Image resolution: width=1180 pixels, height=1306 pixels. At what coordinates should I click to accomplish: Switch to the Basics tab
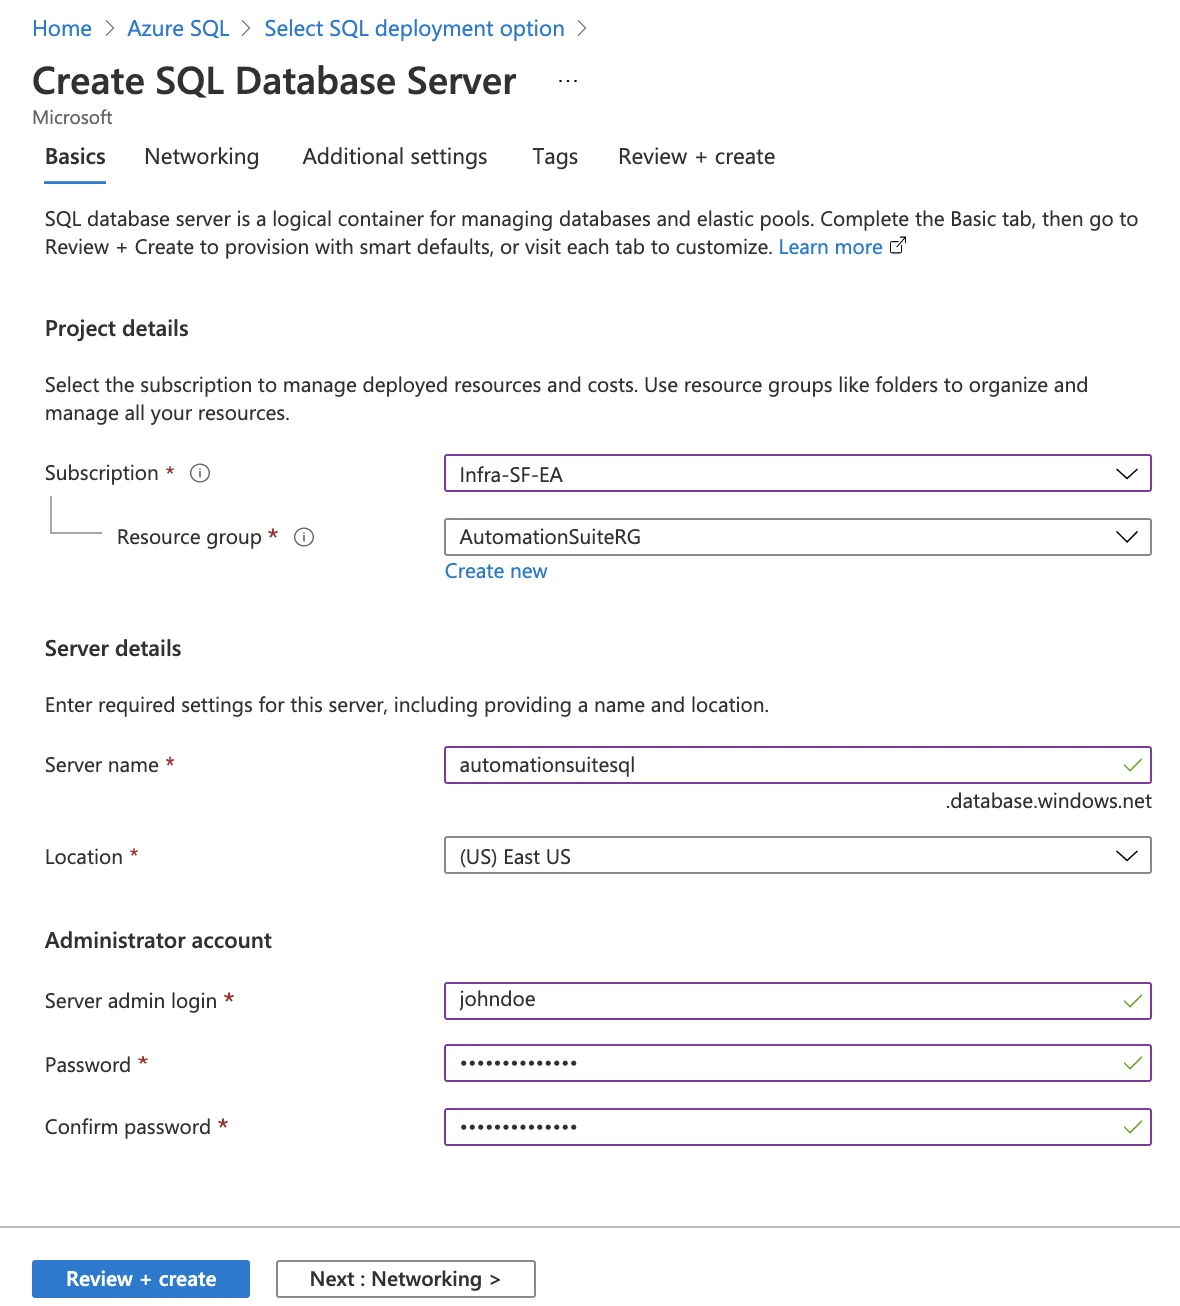pos(75,157)
